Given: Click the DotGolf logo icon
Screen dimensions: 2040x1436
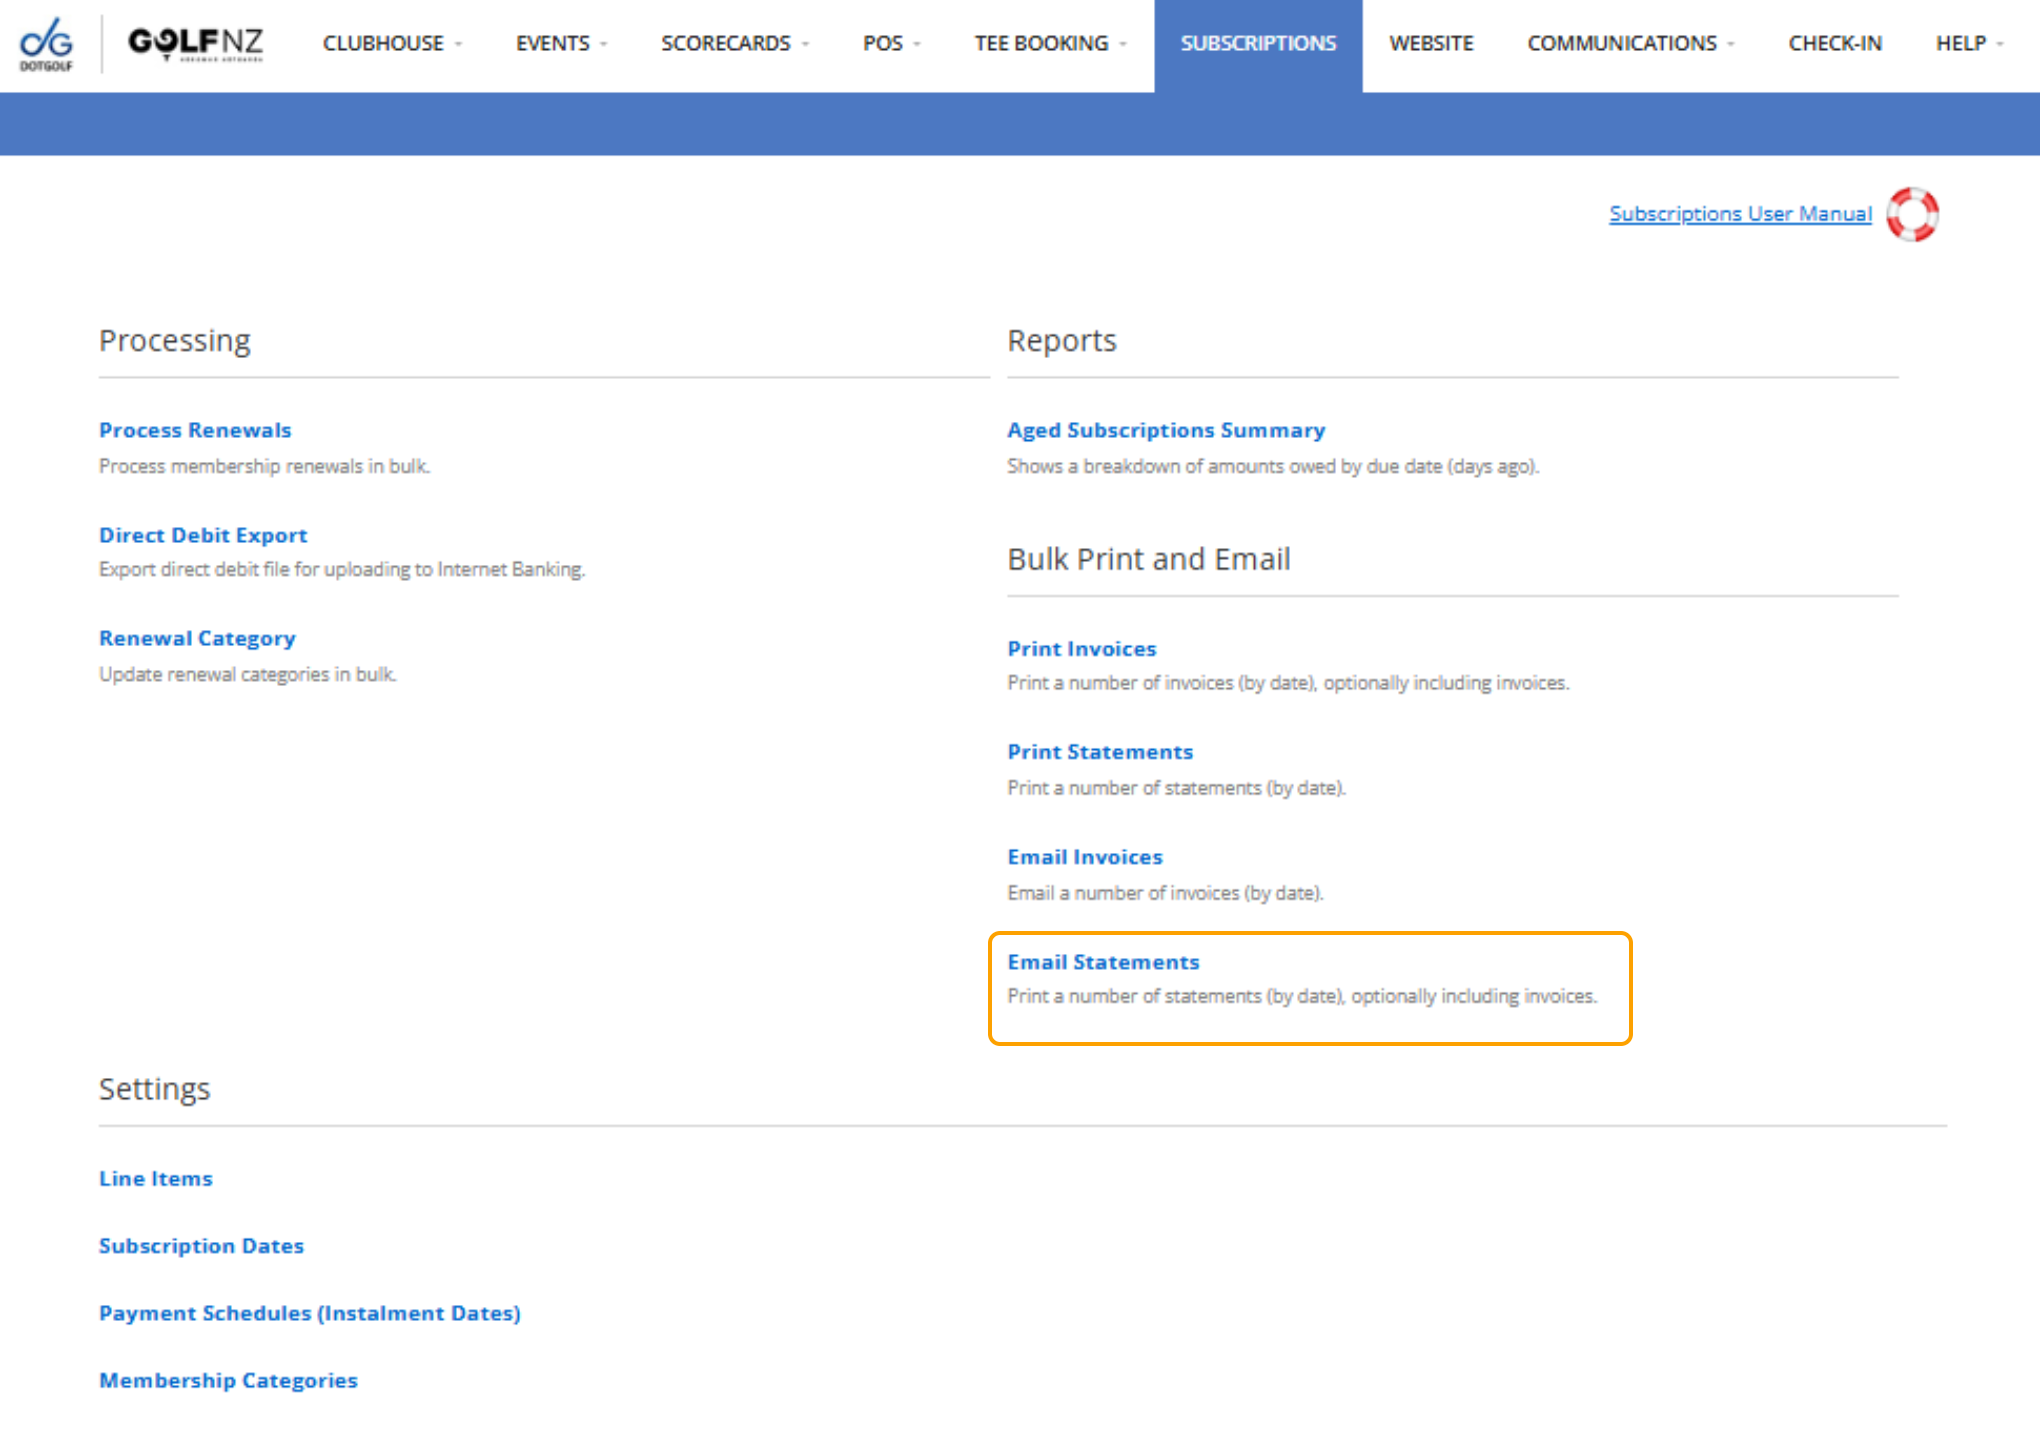Looking at the screenshot, I should click(46, 44).
